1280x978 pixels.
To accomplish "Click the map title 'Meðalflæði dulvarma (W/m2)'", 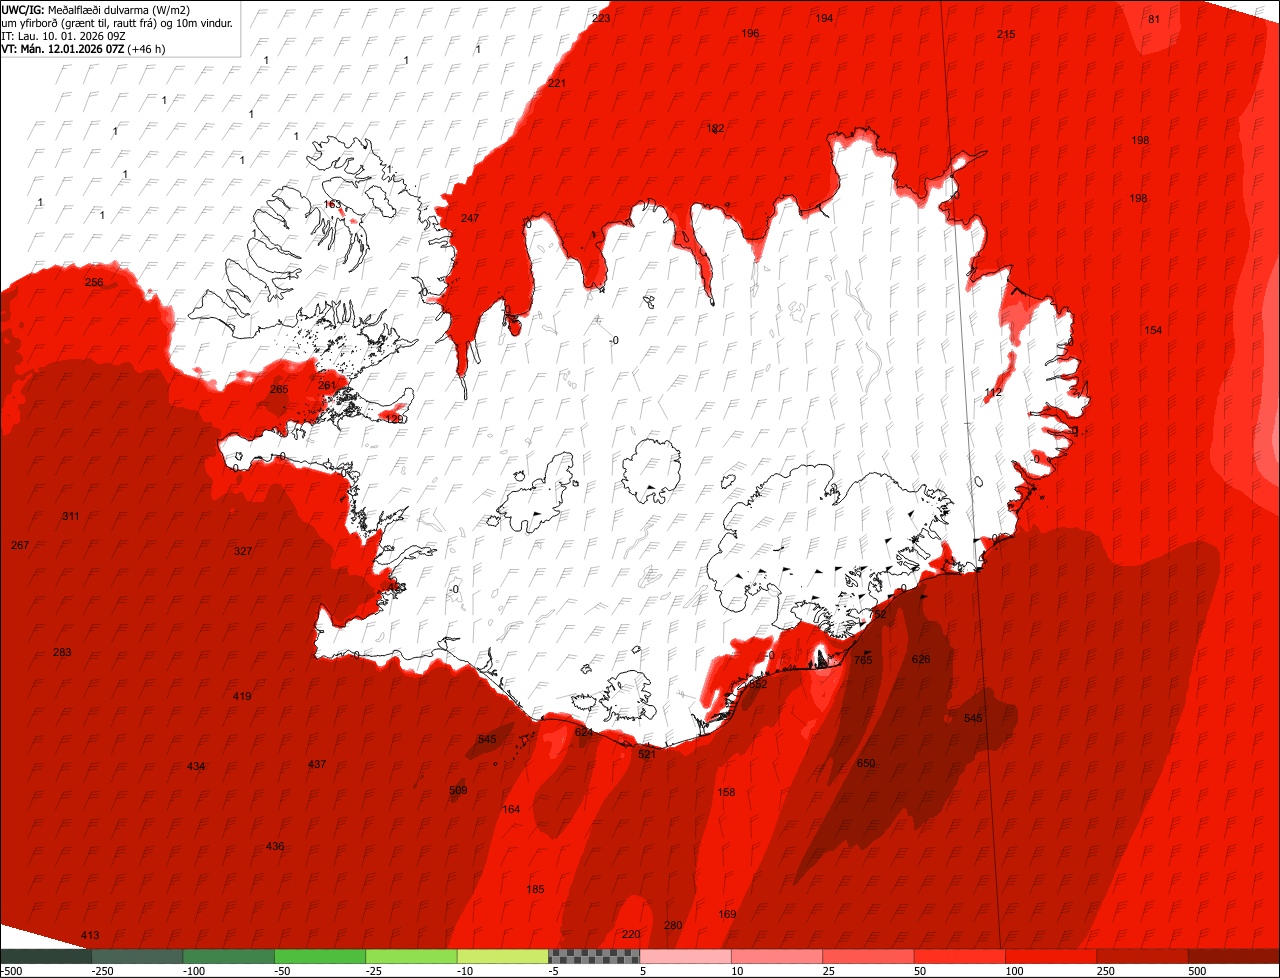I will point(119,9).
